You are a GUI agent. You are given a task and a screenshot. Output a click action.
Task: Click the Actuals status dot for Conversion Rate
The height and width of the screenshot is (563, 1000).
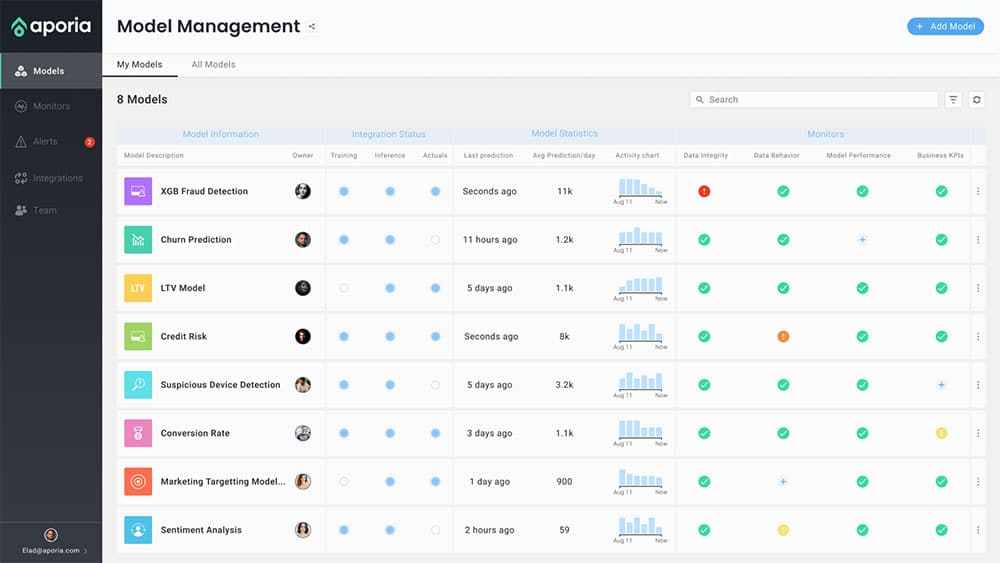click(x=435, y=434)
